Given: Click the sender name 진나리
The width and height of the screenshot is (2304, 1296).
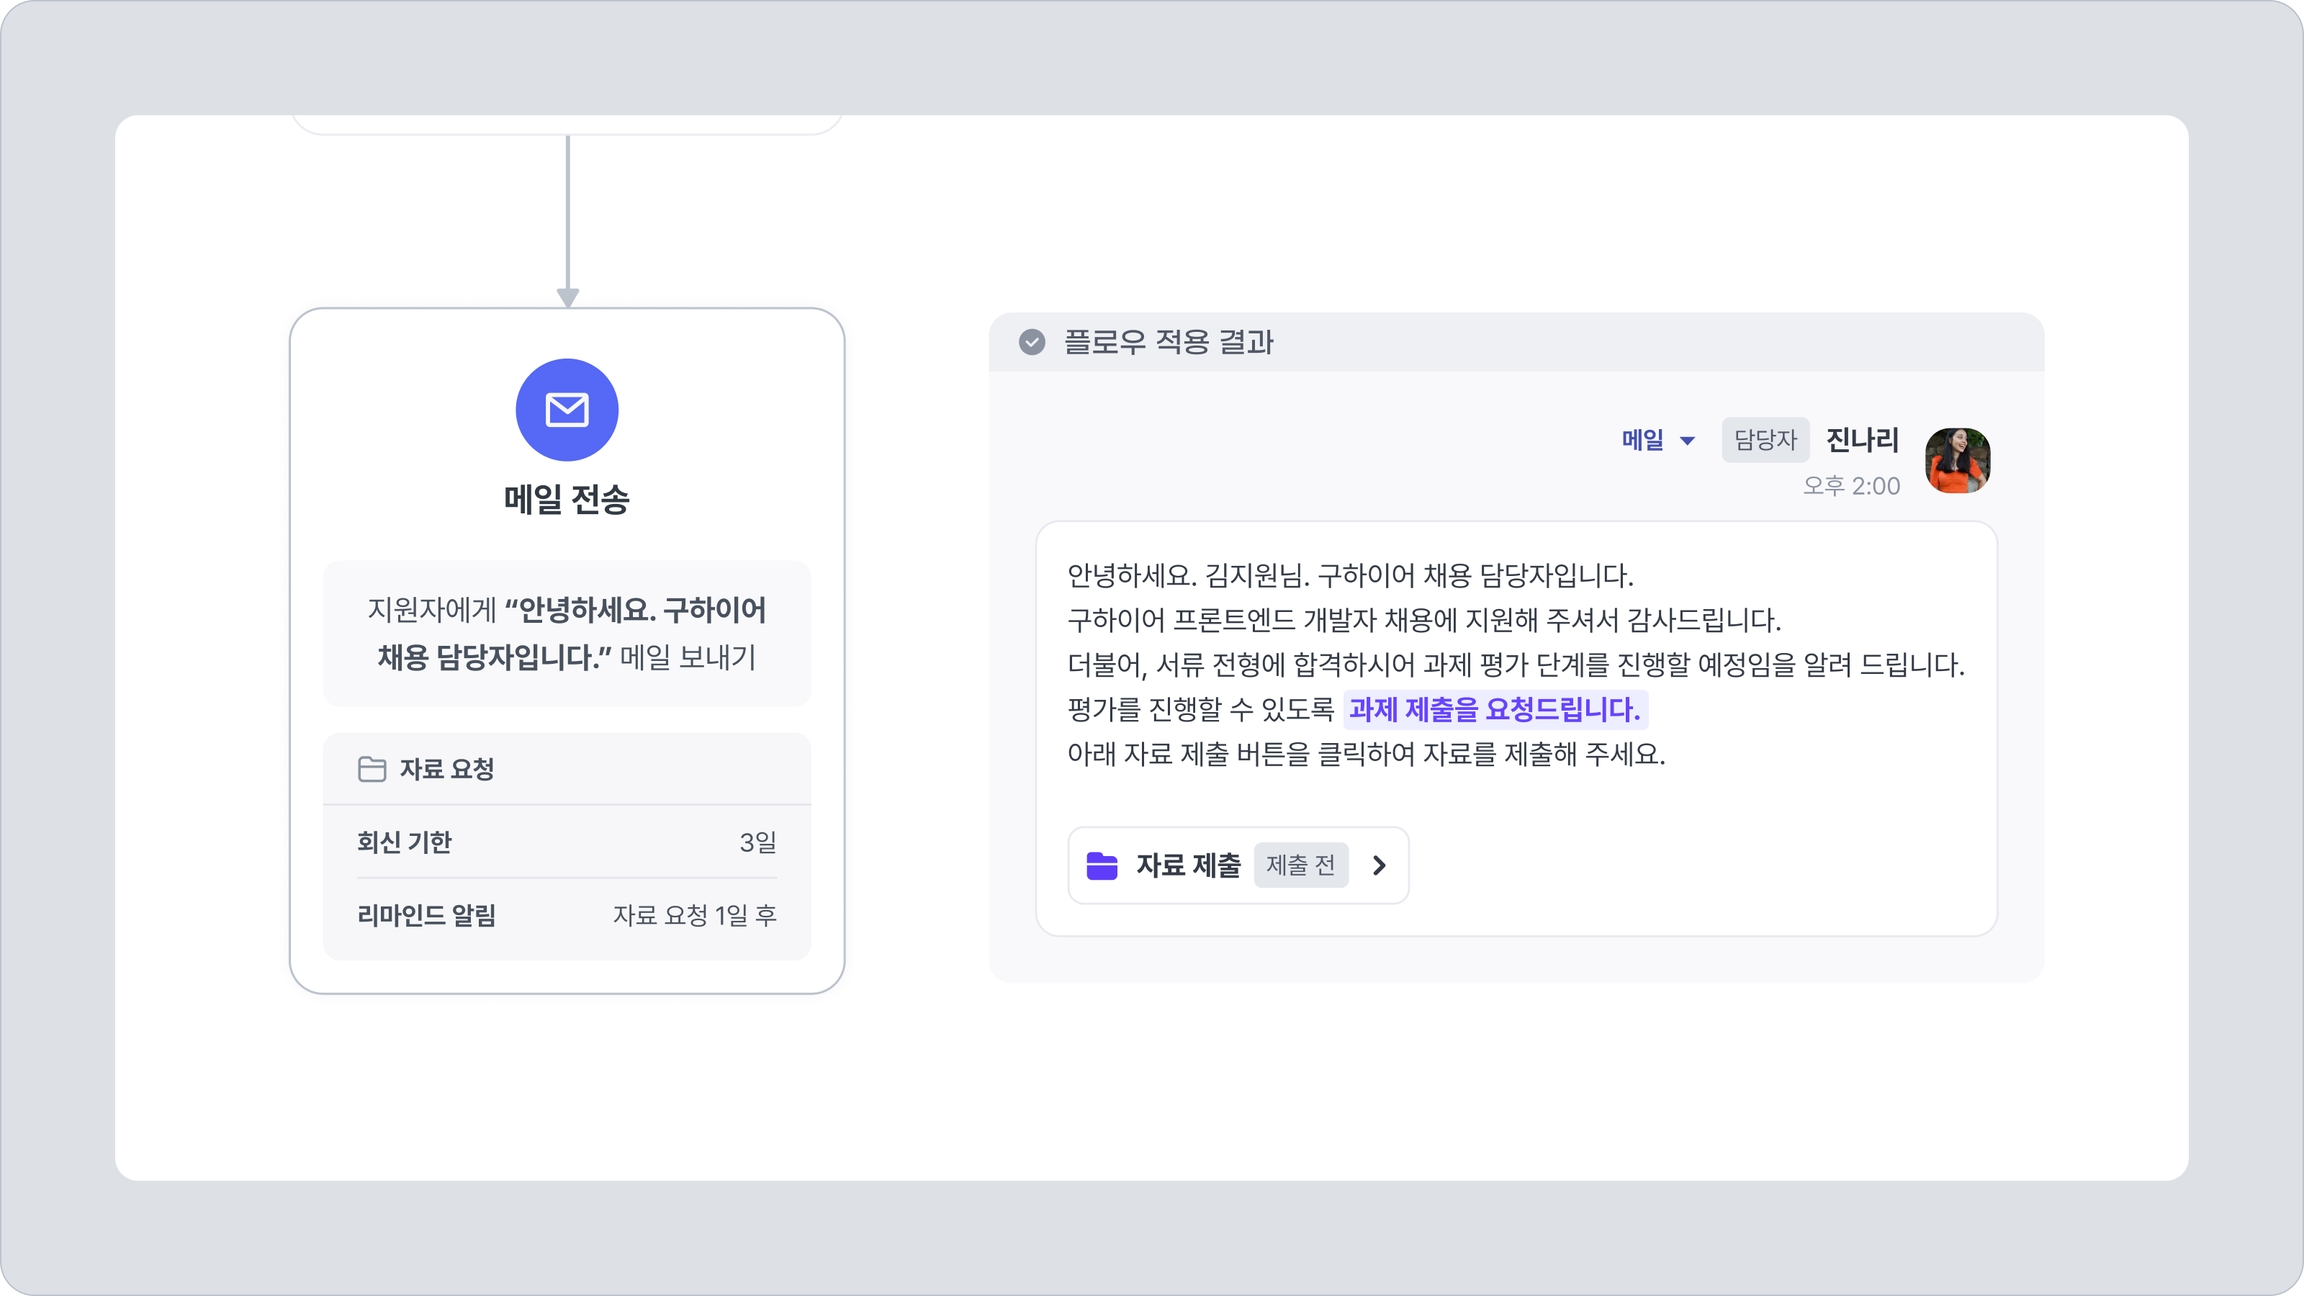Looking at the screenshot, I should click(1862, 440).
